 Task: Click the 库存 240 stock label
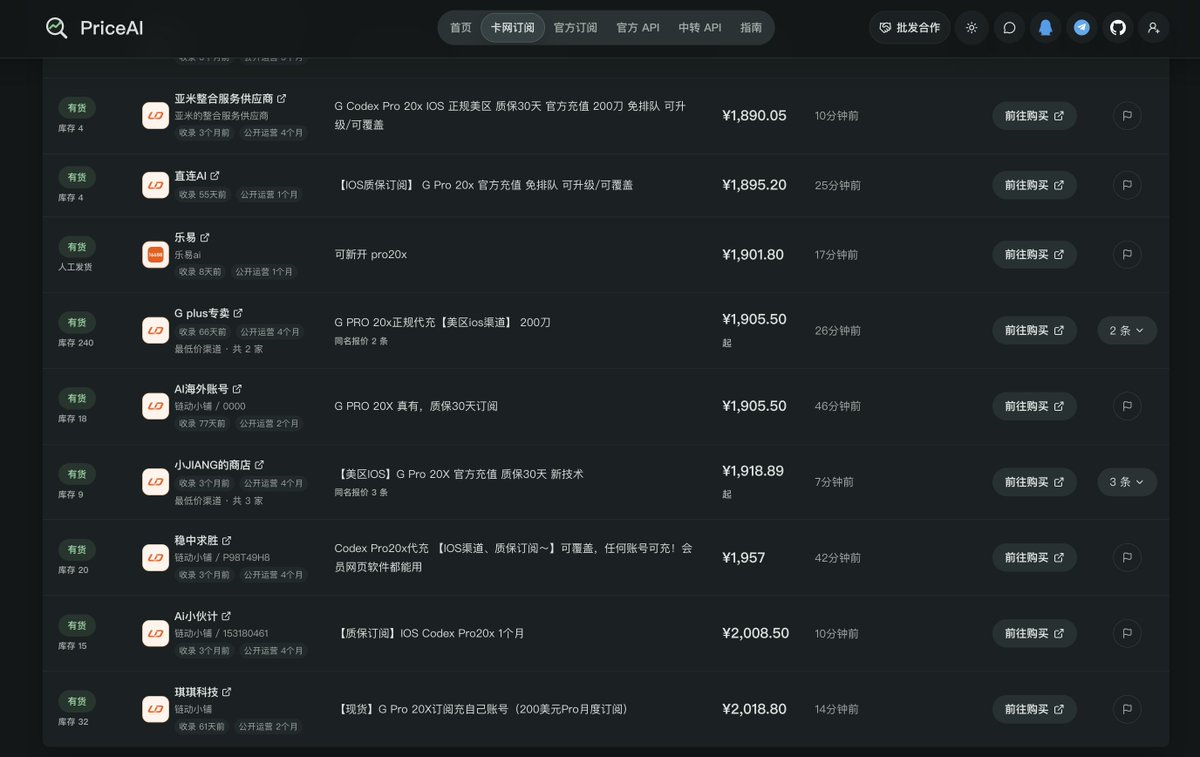[76, 343]
